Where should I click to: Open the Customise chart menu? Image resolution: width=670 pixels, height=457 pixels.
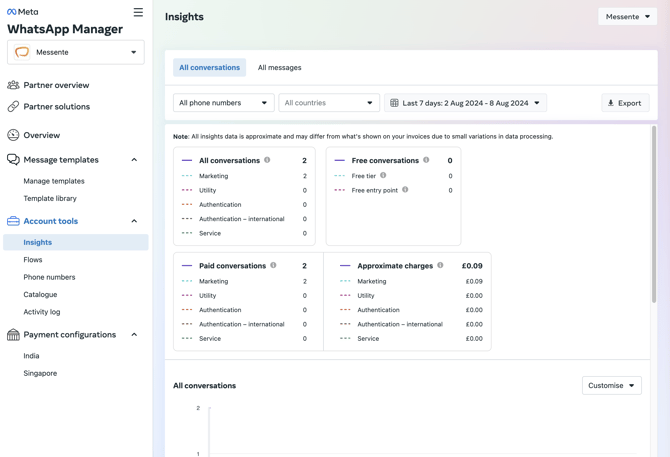pyautogui.click(x=611, y=385)
